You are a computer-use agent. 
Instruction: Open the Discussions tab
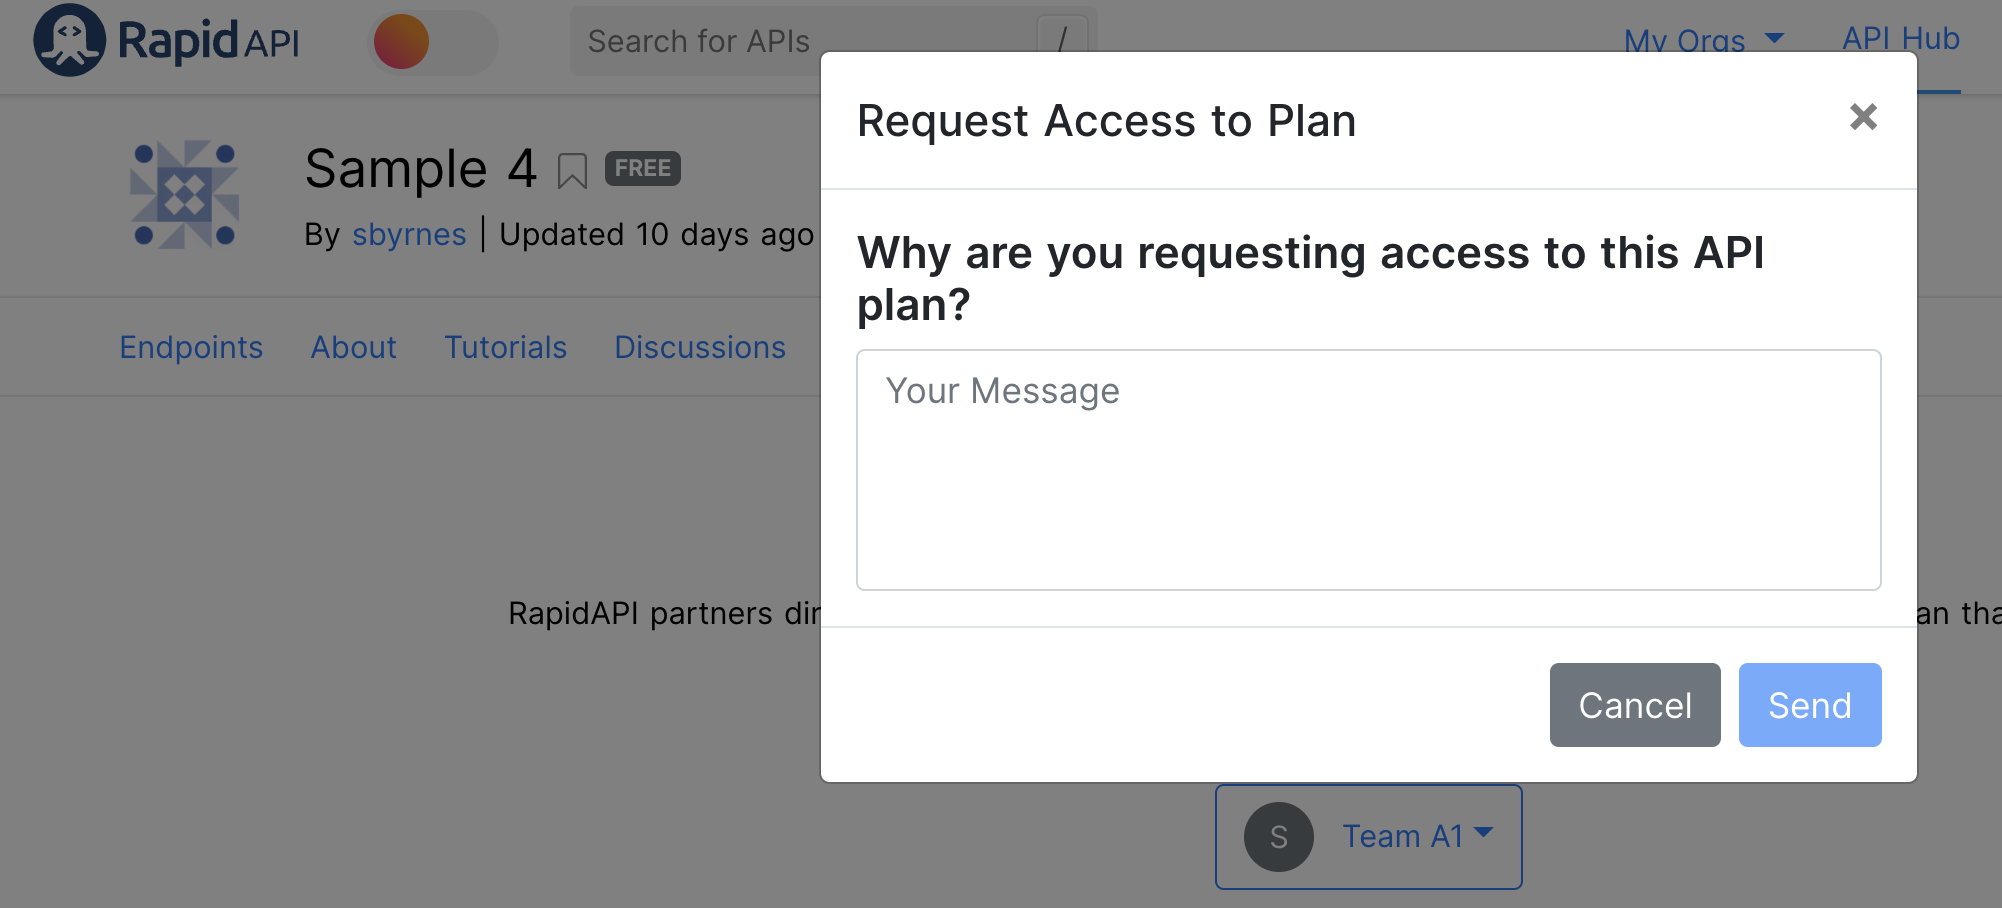click(700, 347)
